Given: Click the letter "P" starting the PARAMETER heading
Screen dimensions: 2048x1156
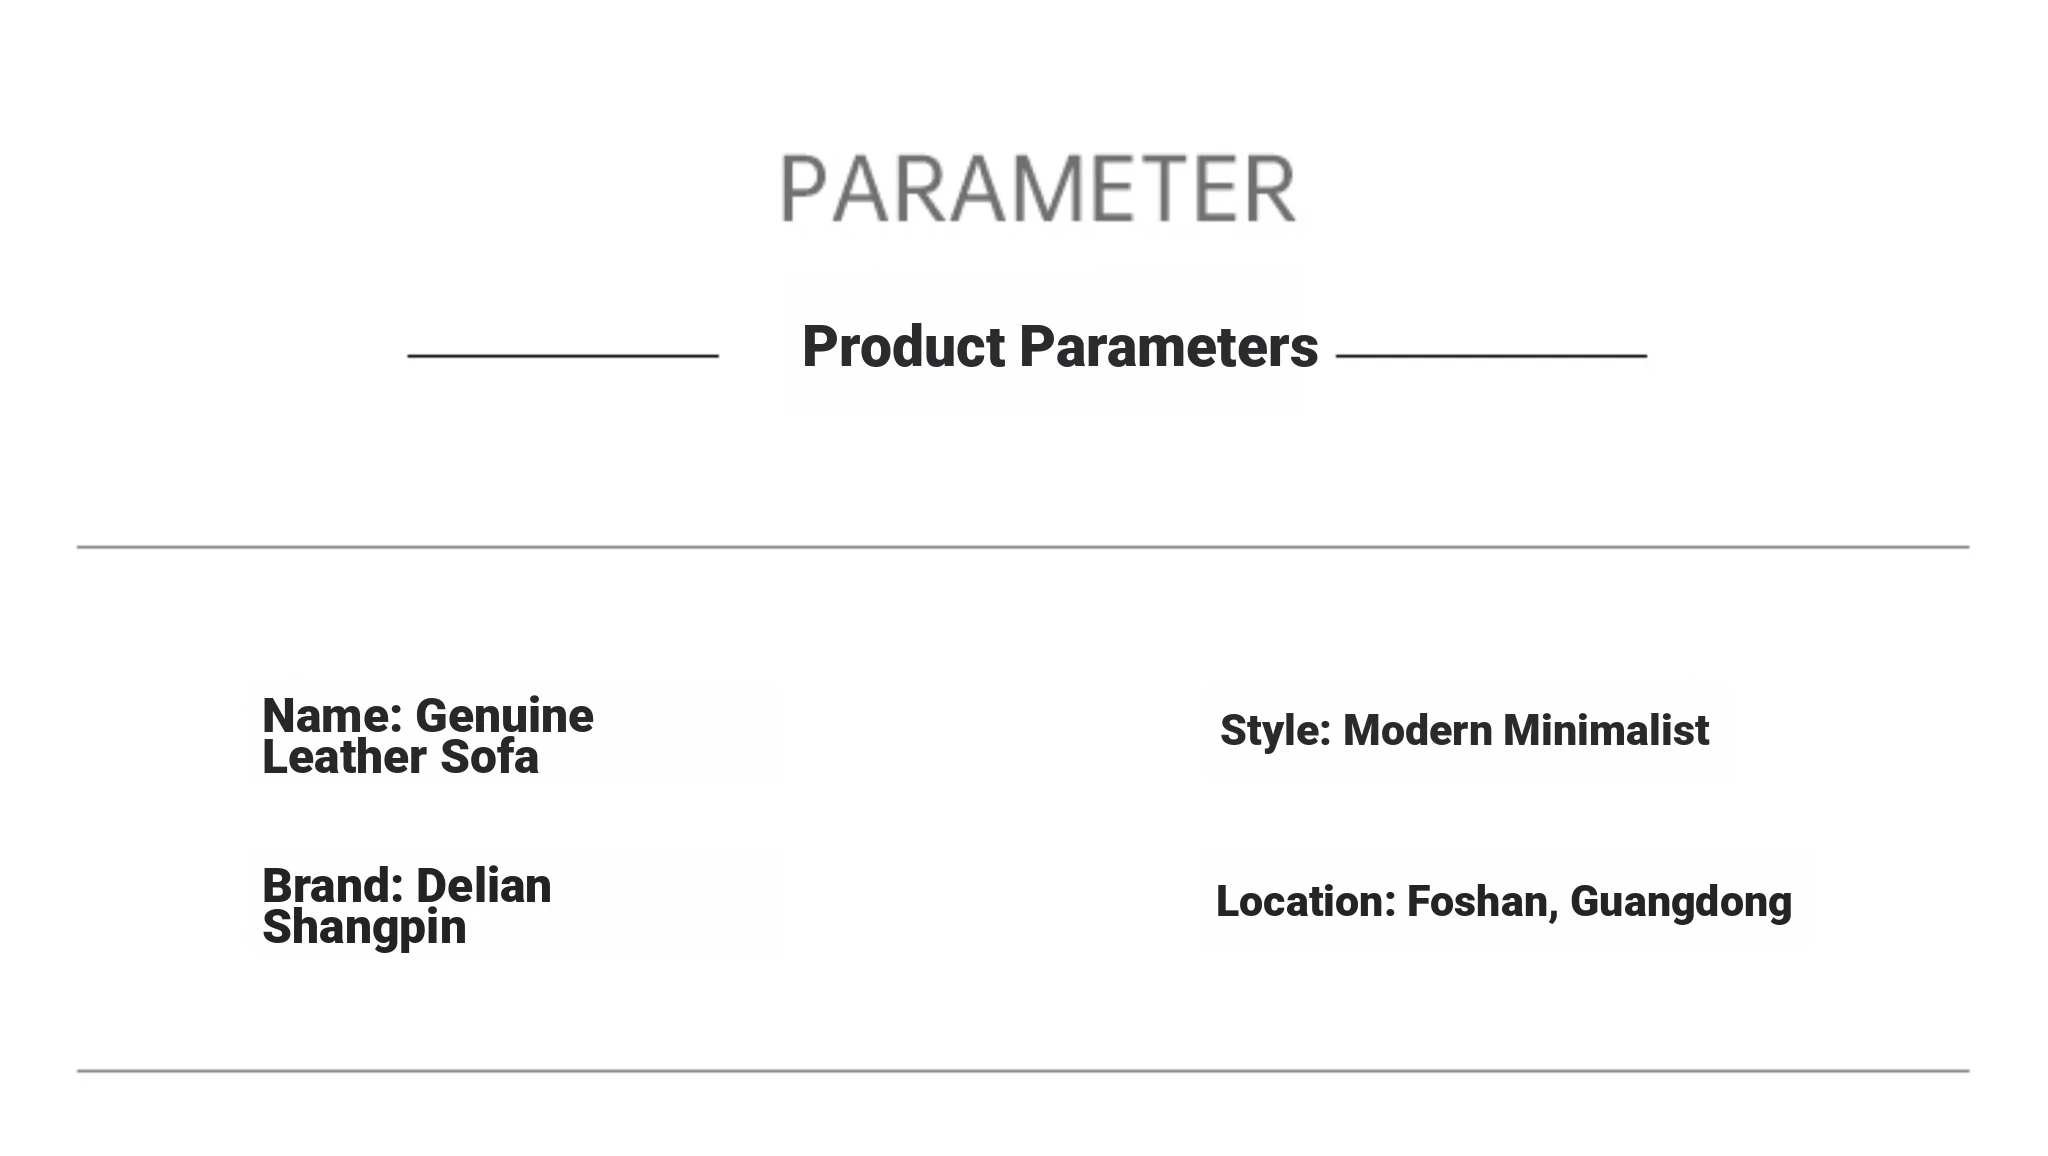Looking at the screenshot, I should 801,189.
